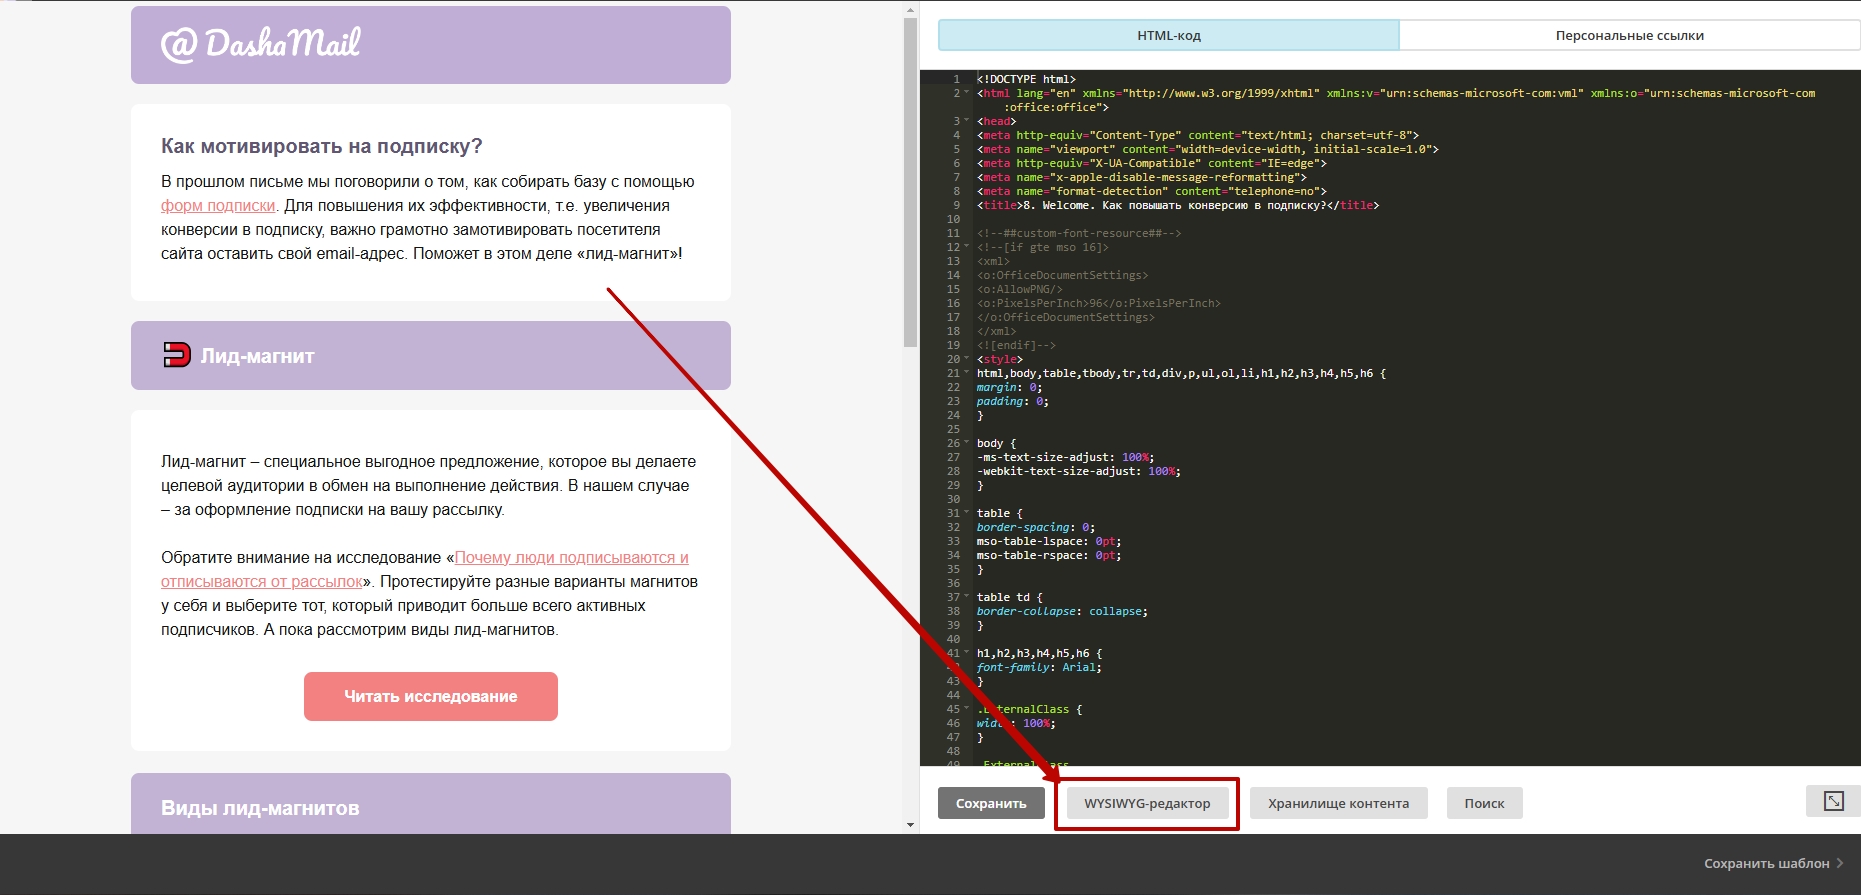Image resolution: width=1861 pixels, height=895 pixels.
Task: Fold the head block on line 3
Action: click(x=967, y=121)
